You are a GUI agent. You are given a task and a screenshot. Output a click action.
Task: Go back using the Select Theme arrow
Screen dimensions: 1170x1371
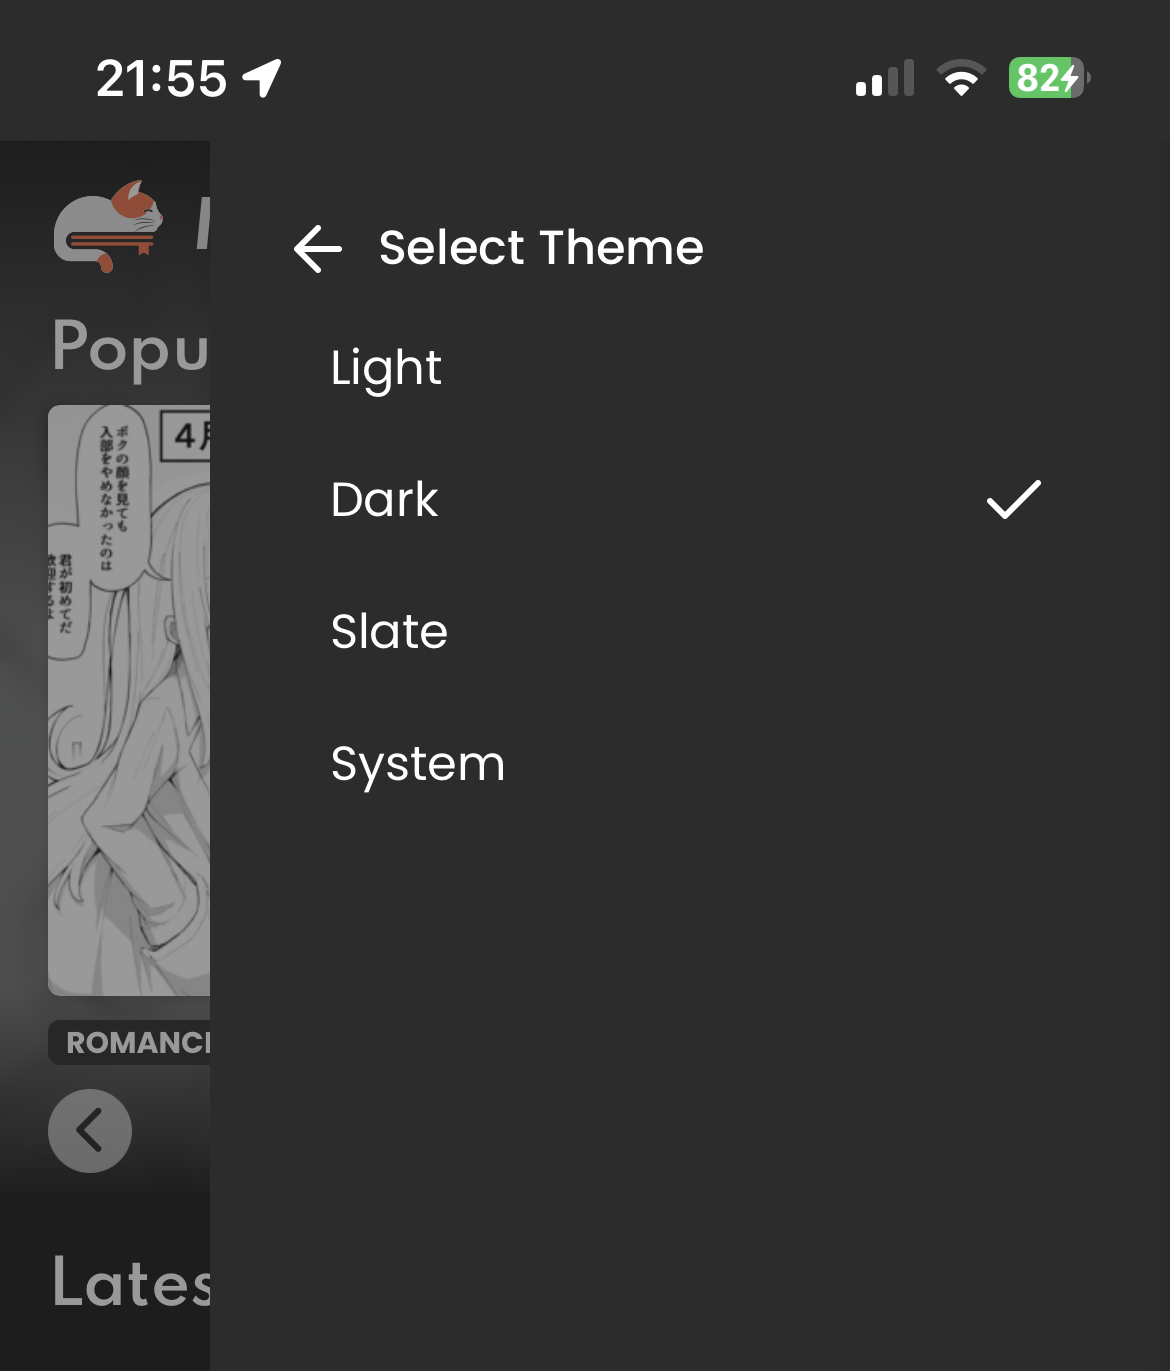(318, 248)
